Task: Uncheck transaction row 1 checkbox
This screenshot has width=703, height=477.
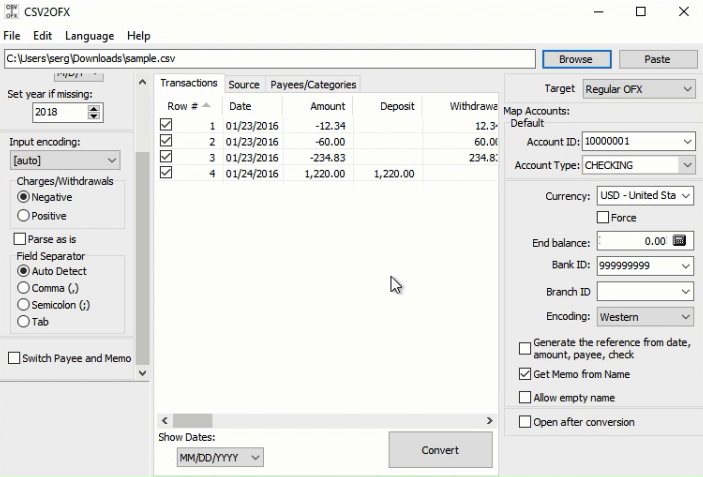Action: click(166, 125)
